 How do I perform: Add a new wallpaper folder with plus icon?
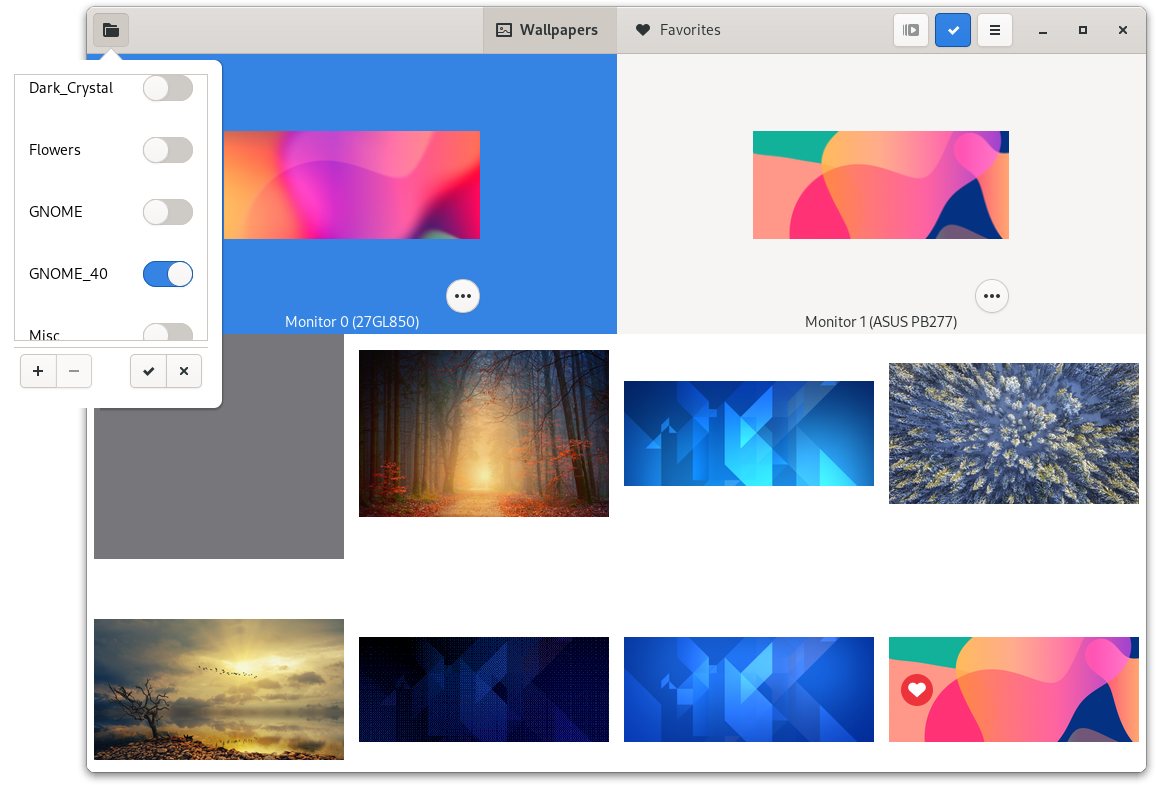click(38, 371)
